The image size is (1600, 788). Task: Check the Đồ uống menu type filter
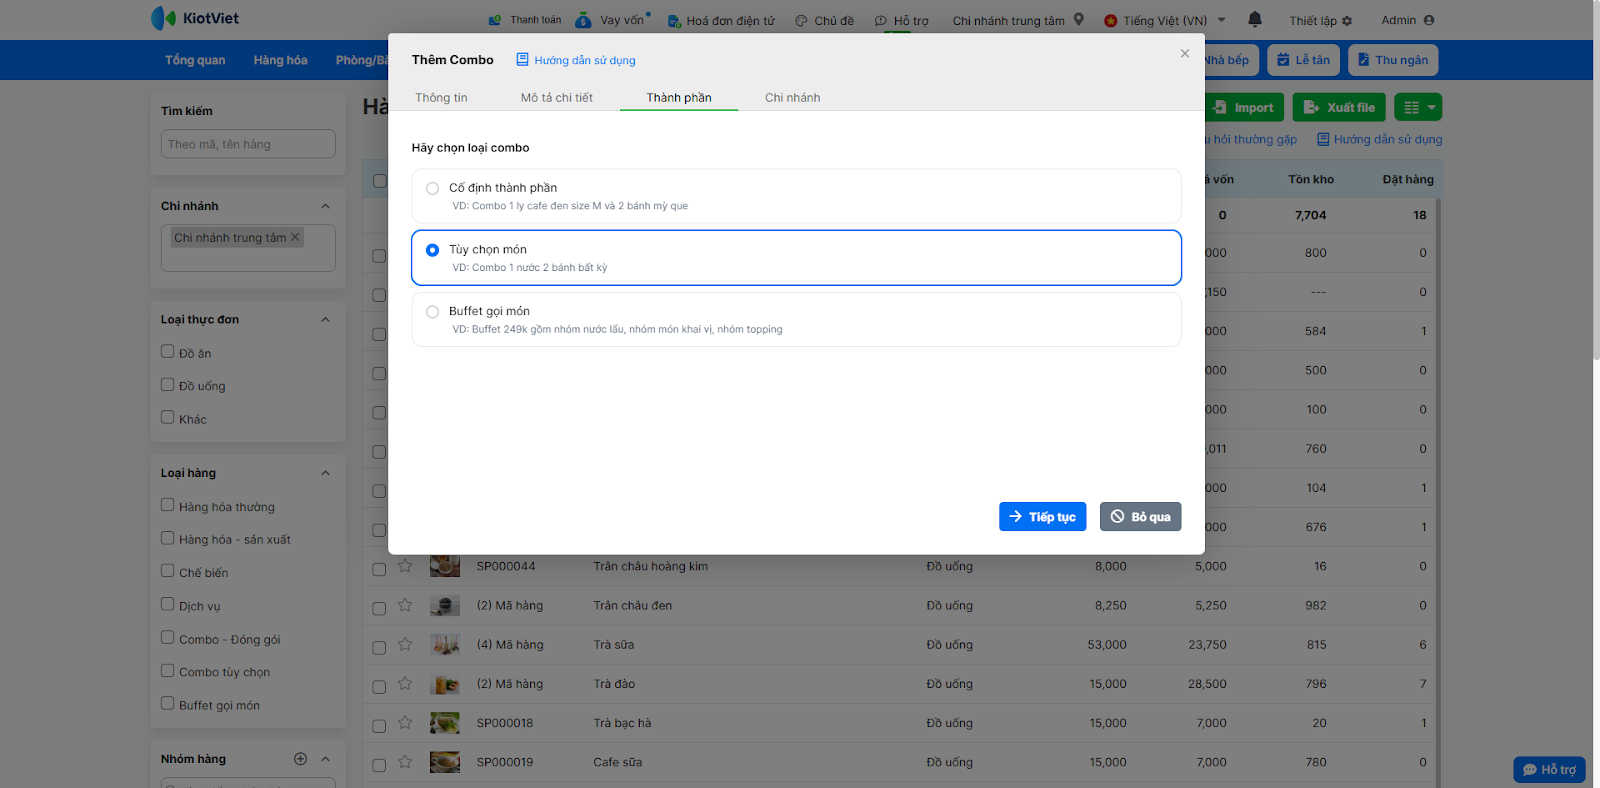168,385
